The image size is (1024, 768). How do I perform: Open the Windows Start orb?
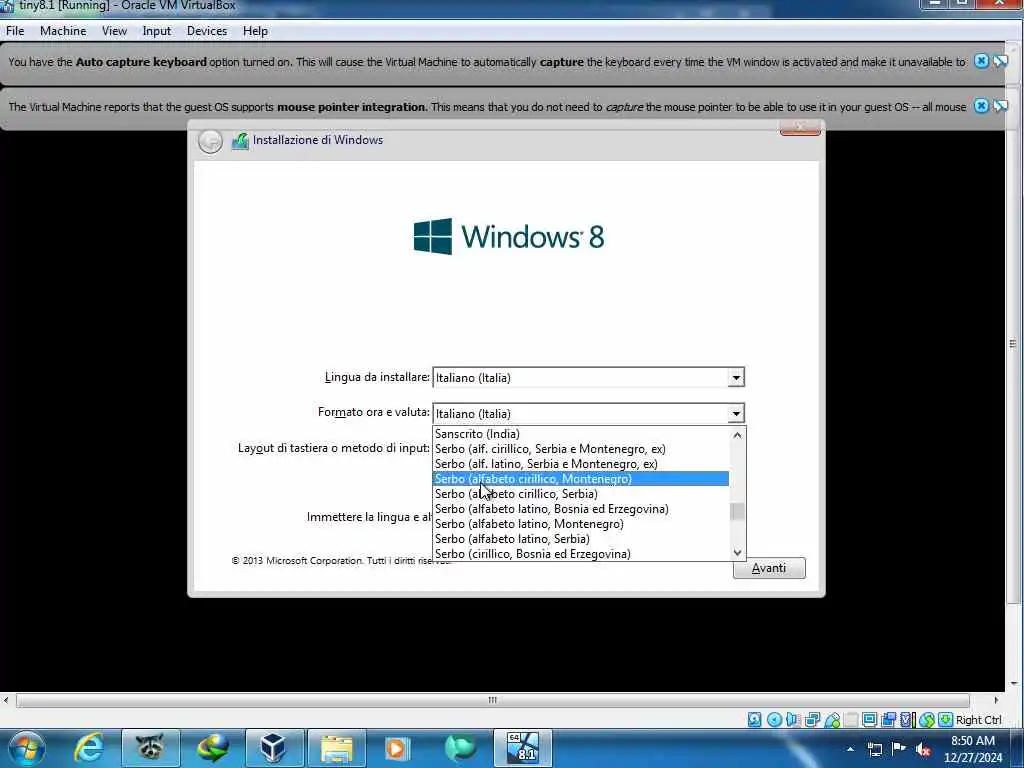coord(27,748)
